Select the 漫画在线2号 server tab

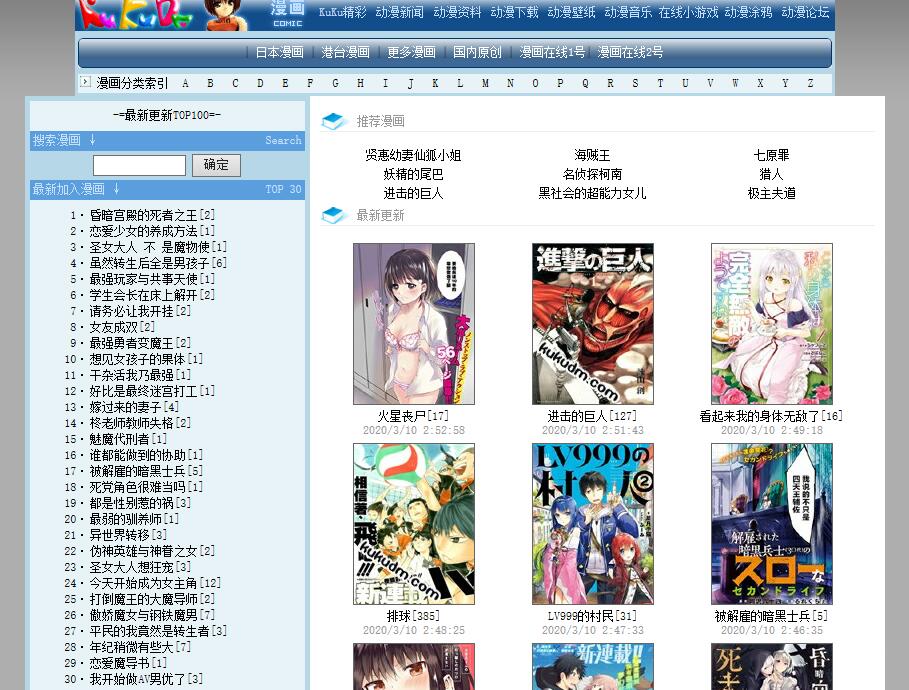630,52
